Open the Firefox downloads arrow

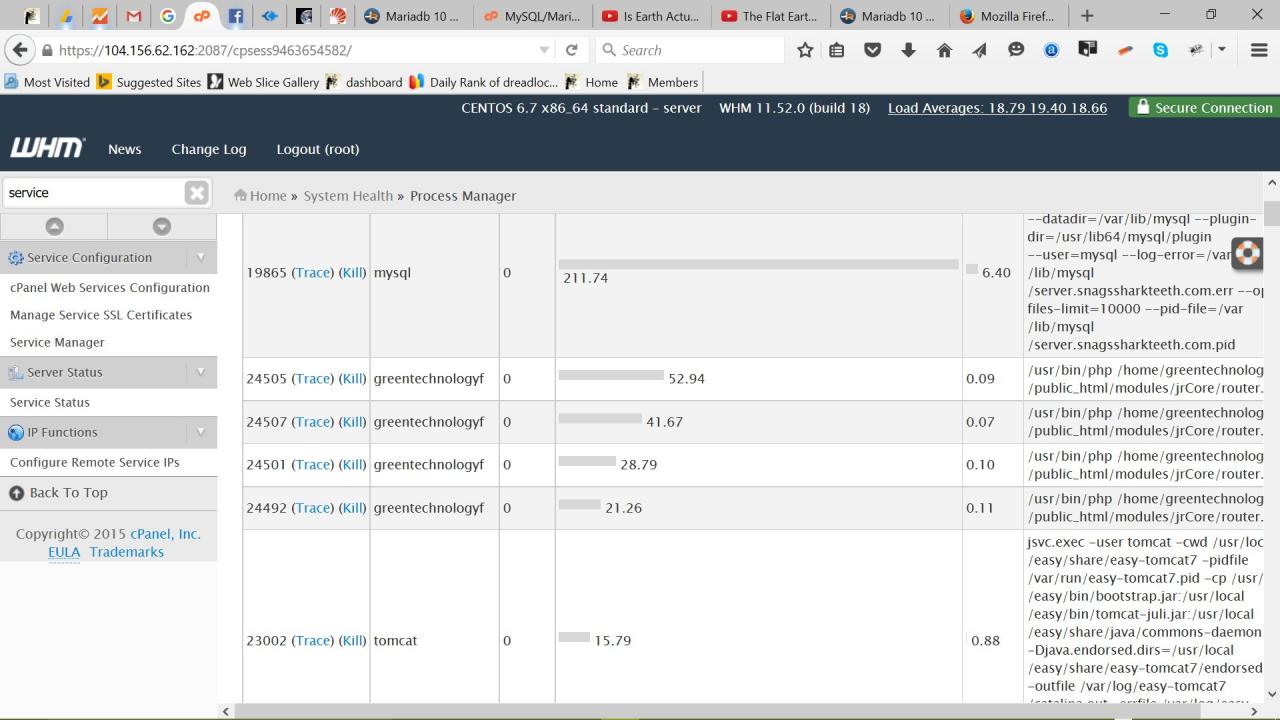point(908,50)
